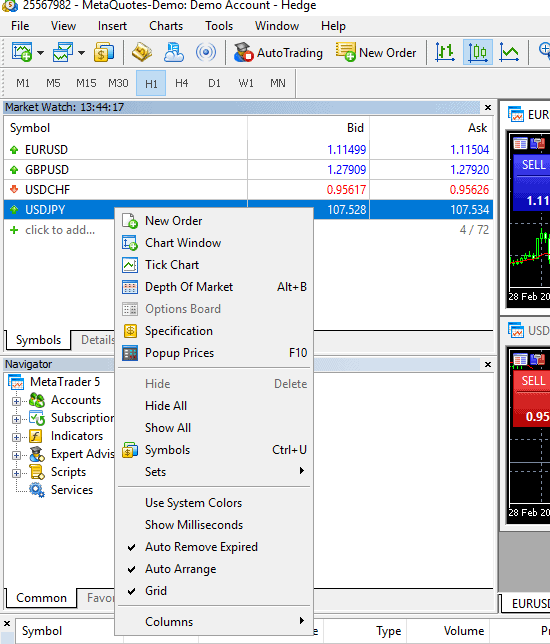Image resolution: width=550 pixels, height=644 pixels.
Task: Select the M15 timeframe button
Action: tap(86, 83)
